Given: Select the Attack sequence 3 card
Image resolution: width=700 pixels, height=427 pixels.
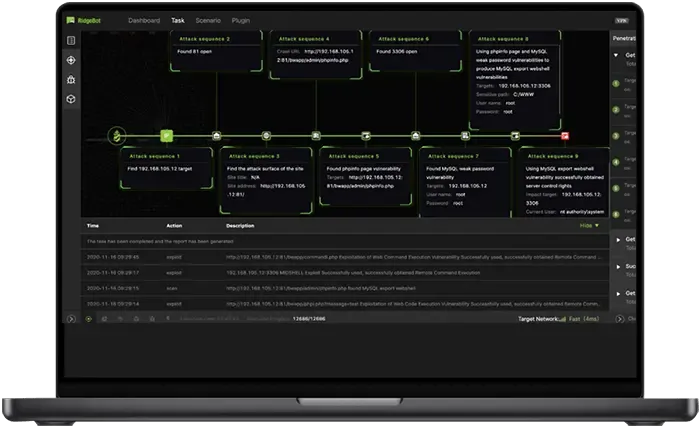Looking at the screenshot, I should click(x=266, y=180).
